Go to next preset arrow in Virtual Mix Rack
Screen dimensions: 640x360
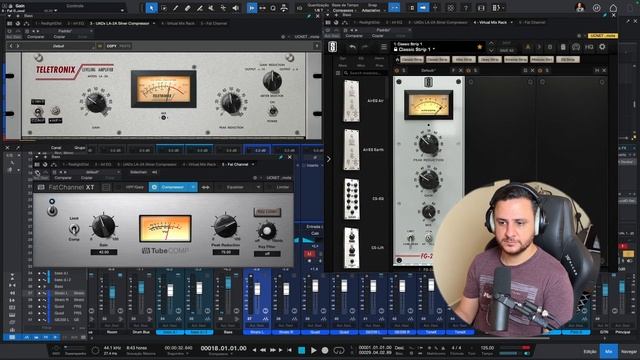click(x=491, y=51)
